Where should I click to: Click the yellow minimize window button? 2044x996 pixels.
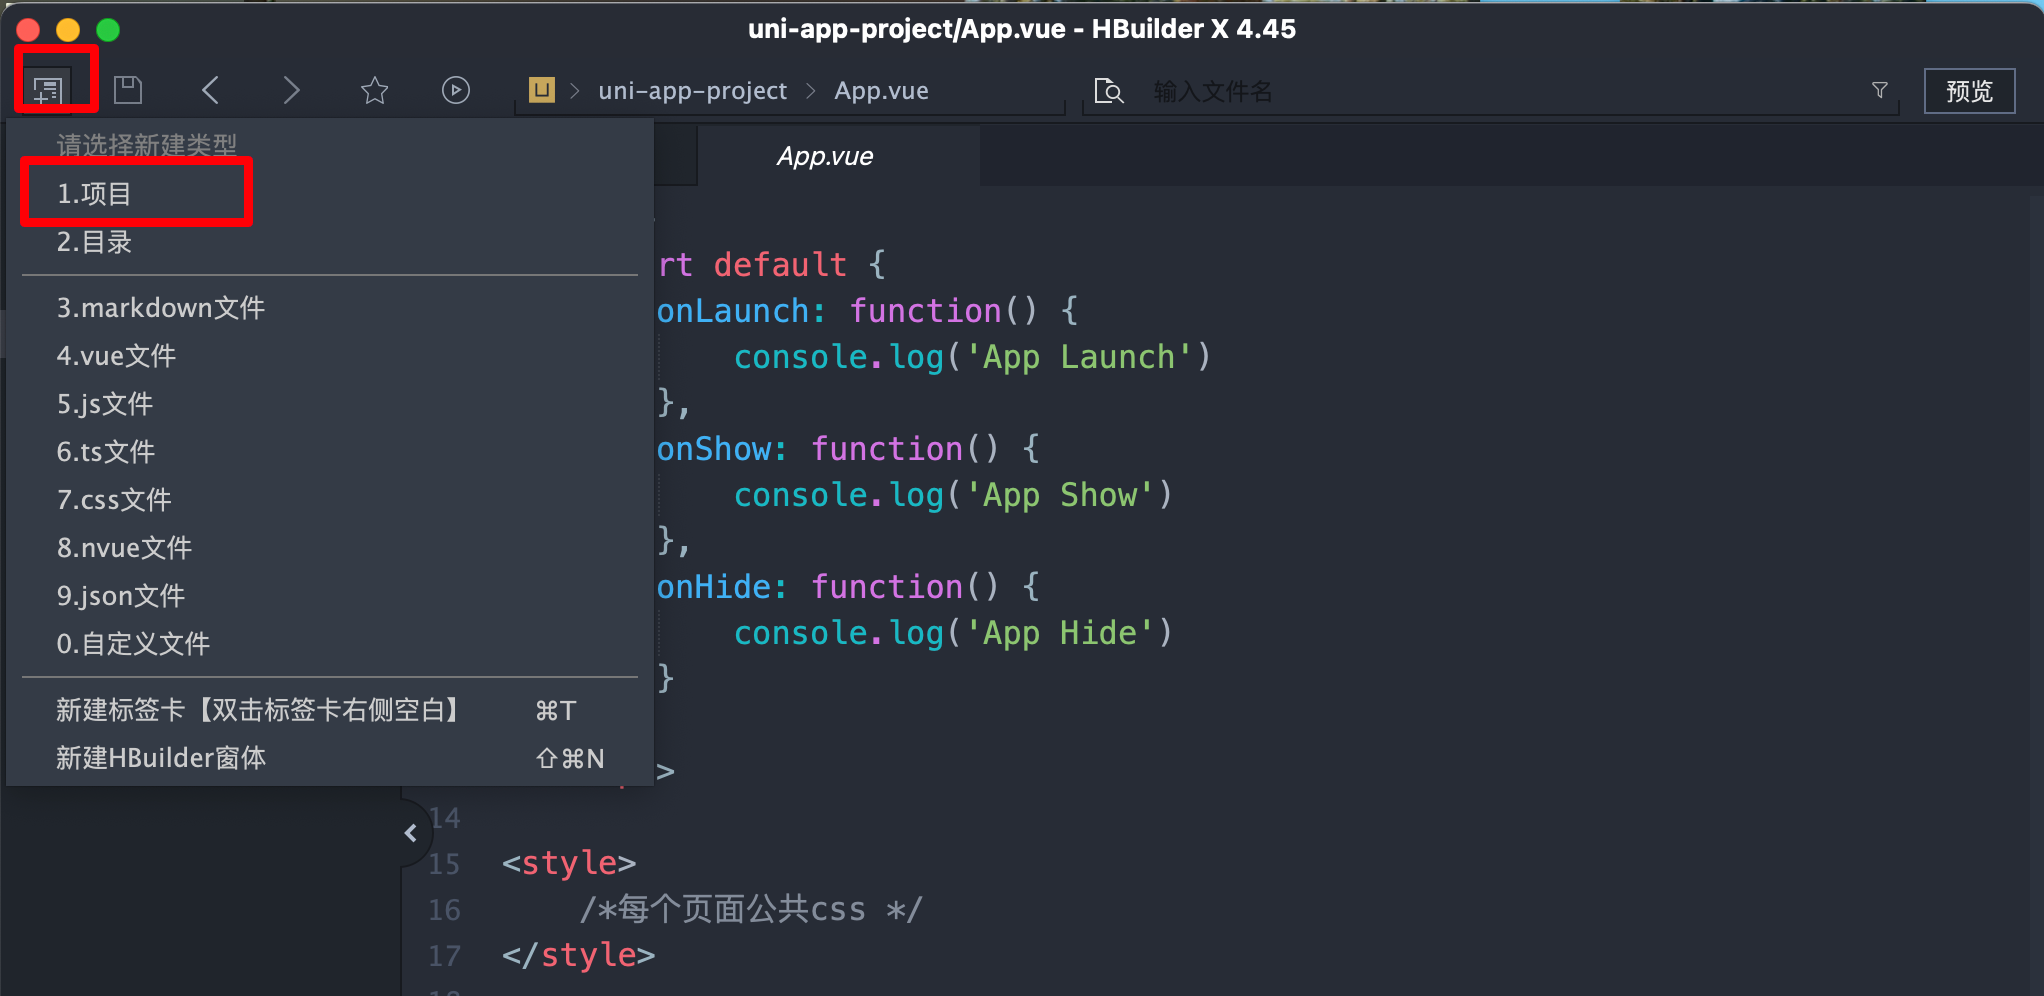68,30
